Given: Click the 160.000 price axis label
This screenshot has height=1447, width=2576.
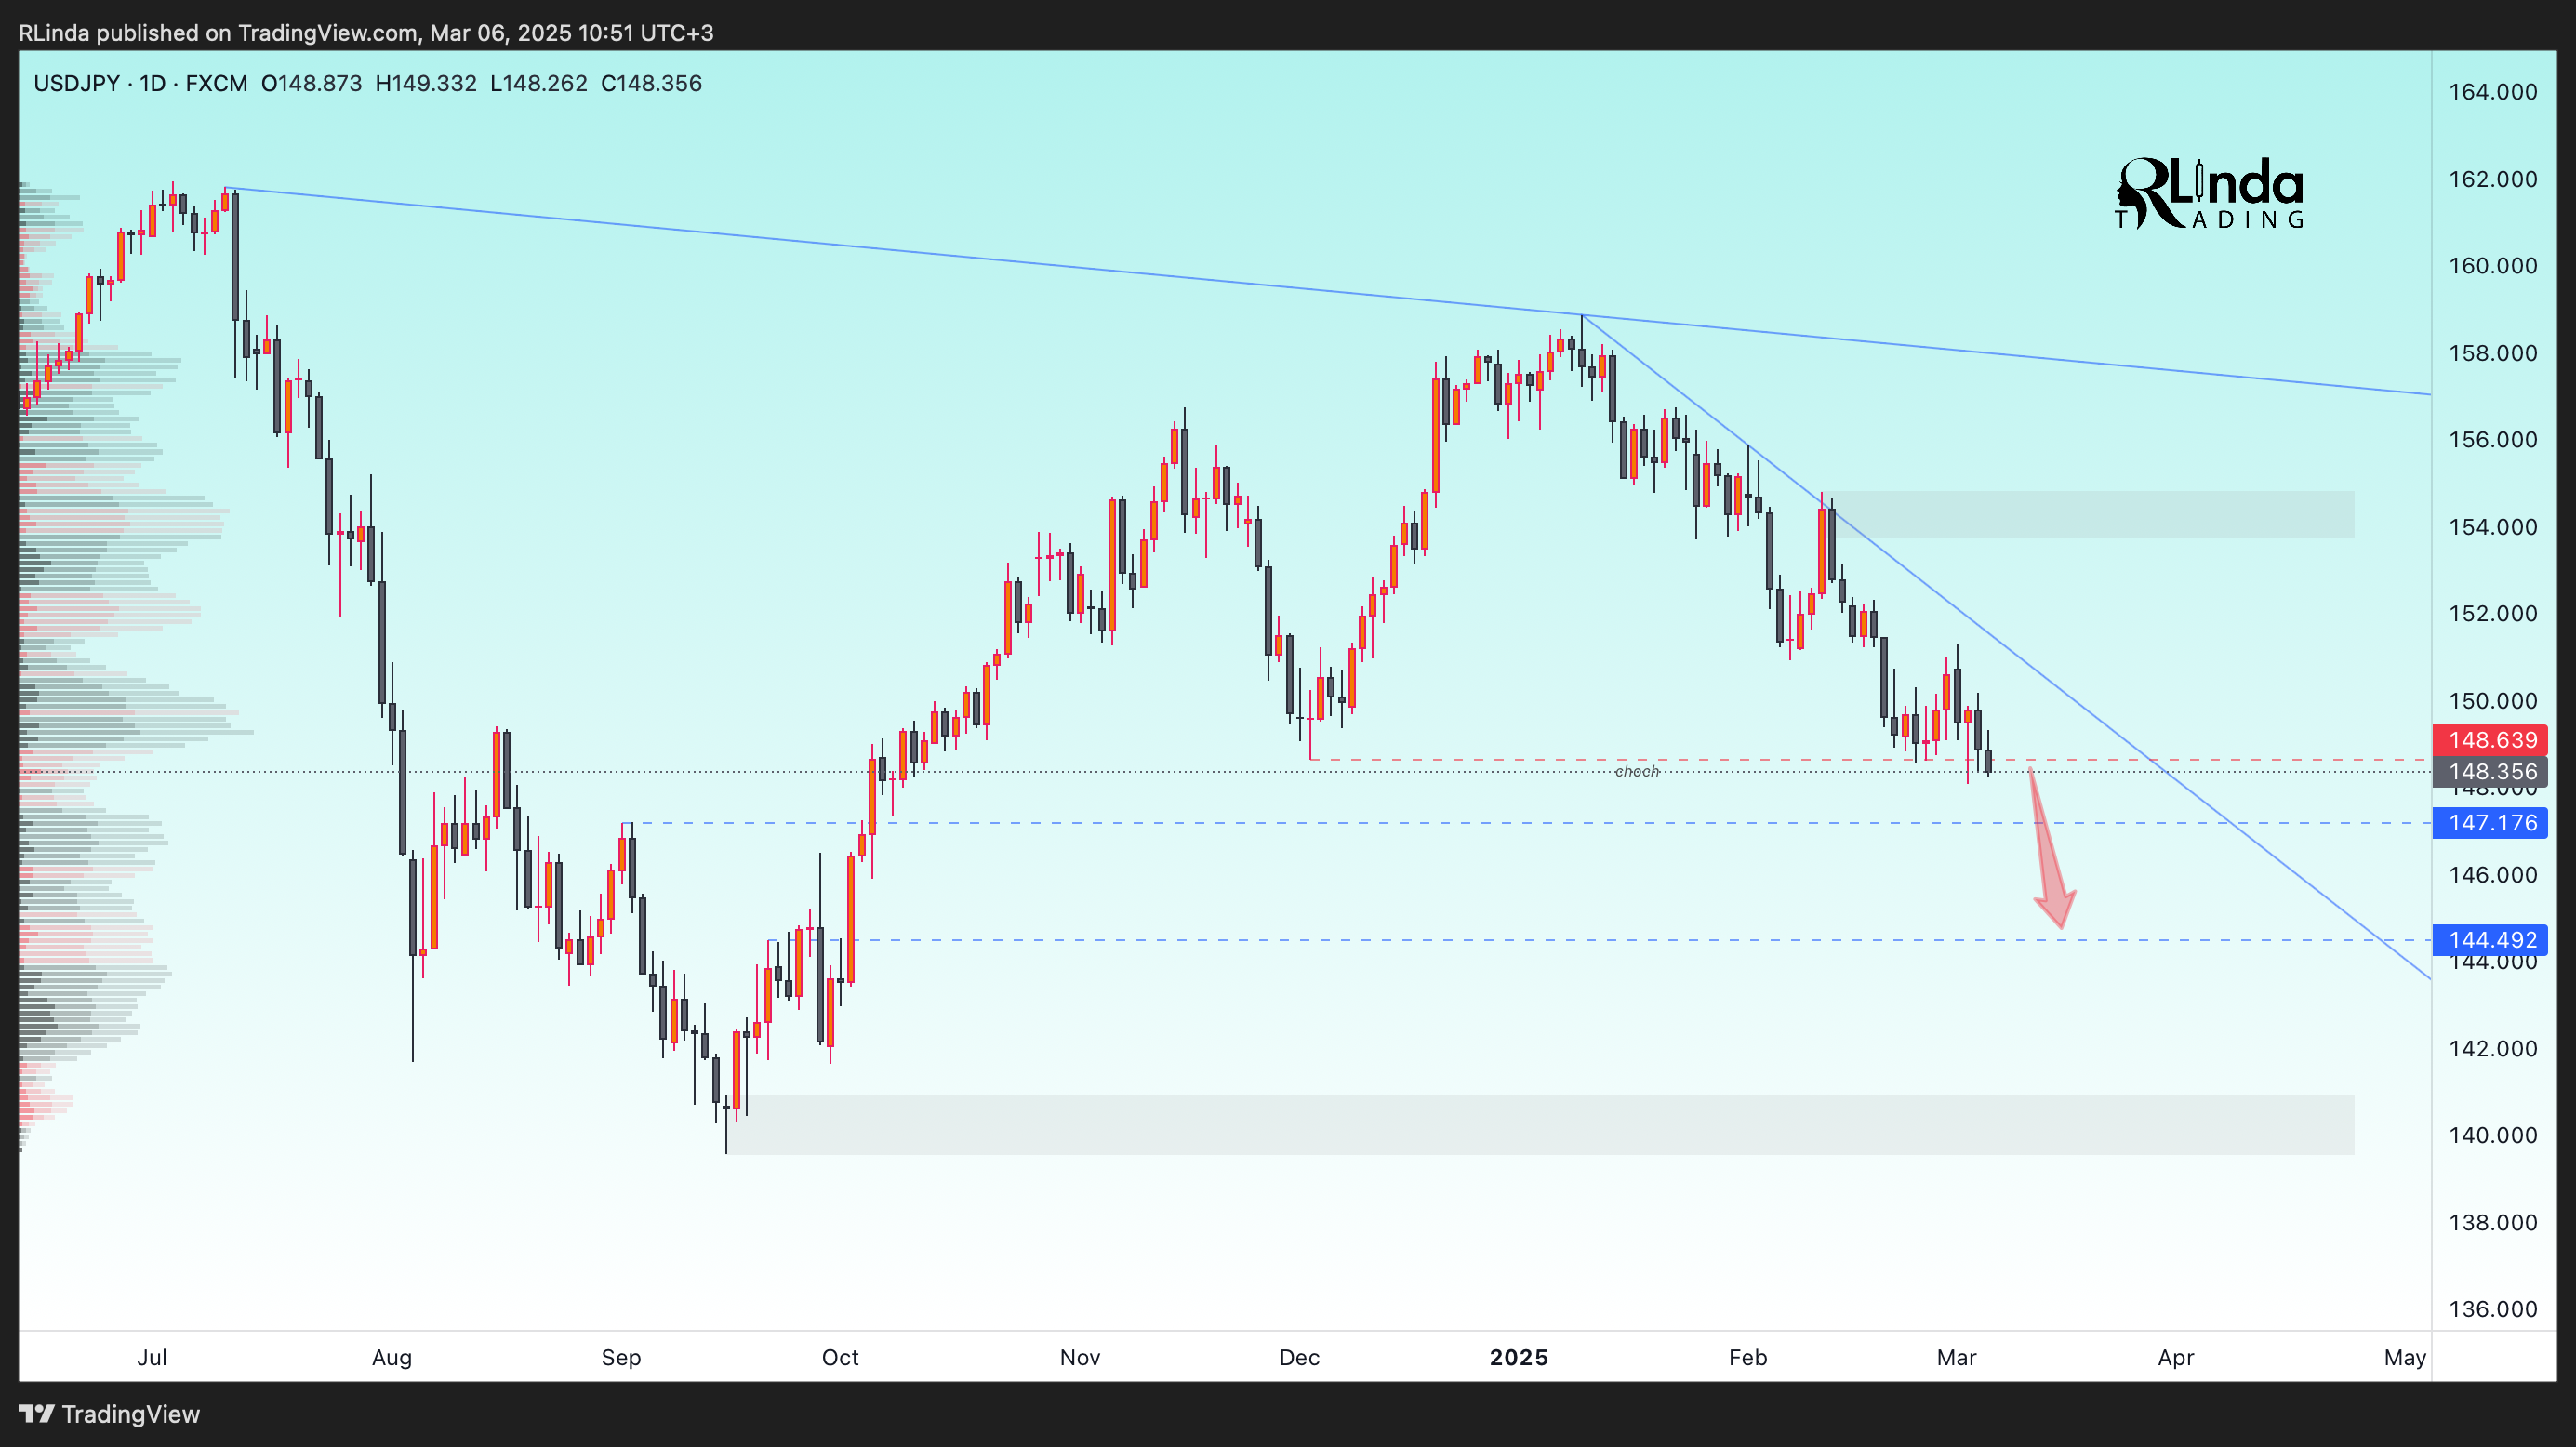Looking at the screenshot, I should click(2492, 266).
